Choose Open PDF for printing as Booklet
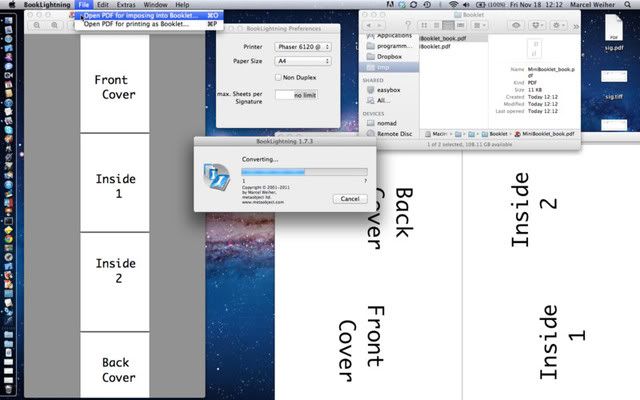Viewport: 640px width, 400px height. 149,24
